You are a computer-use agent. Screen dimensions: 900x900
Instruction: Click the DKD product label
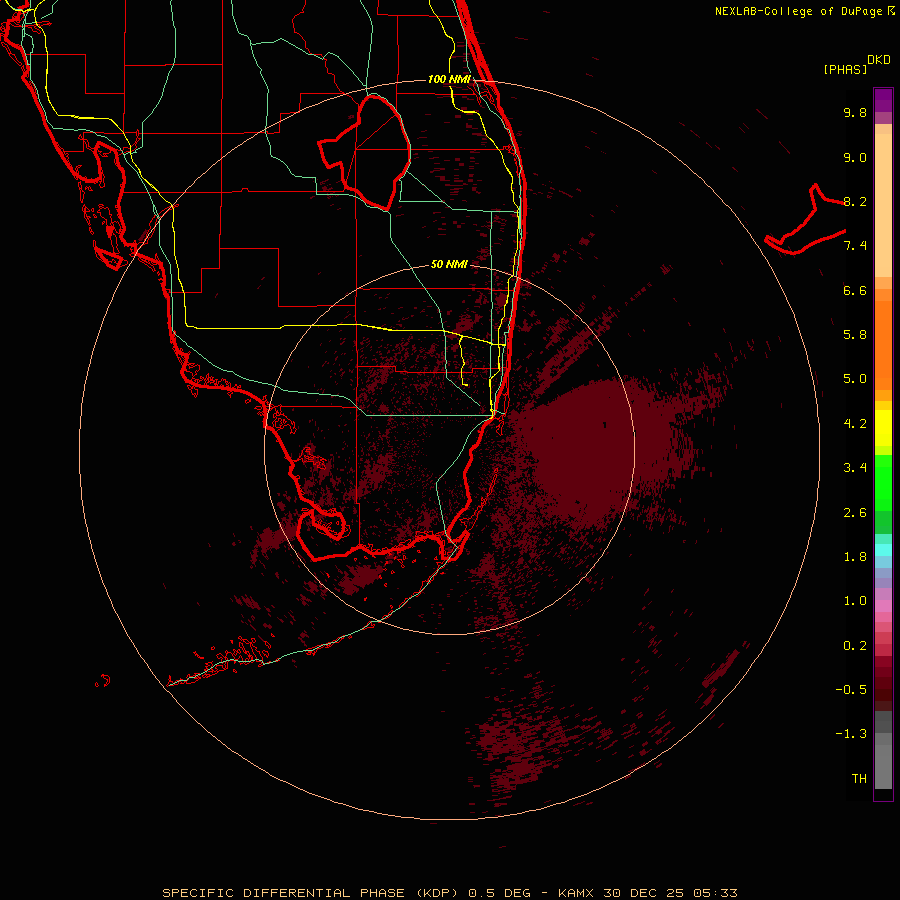(878, 60)
